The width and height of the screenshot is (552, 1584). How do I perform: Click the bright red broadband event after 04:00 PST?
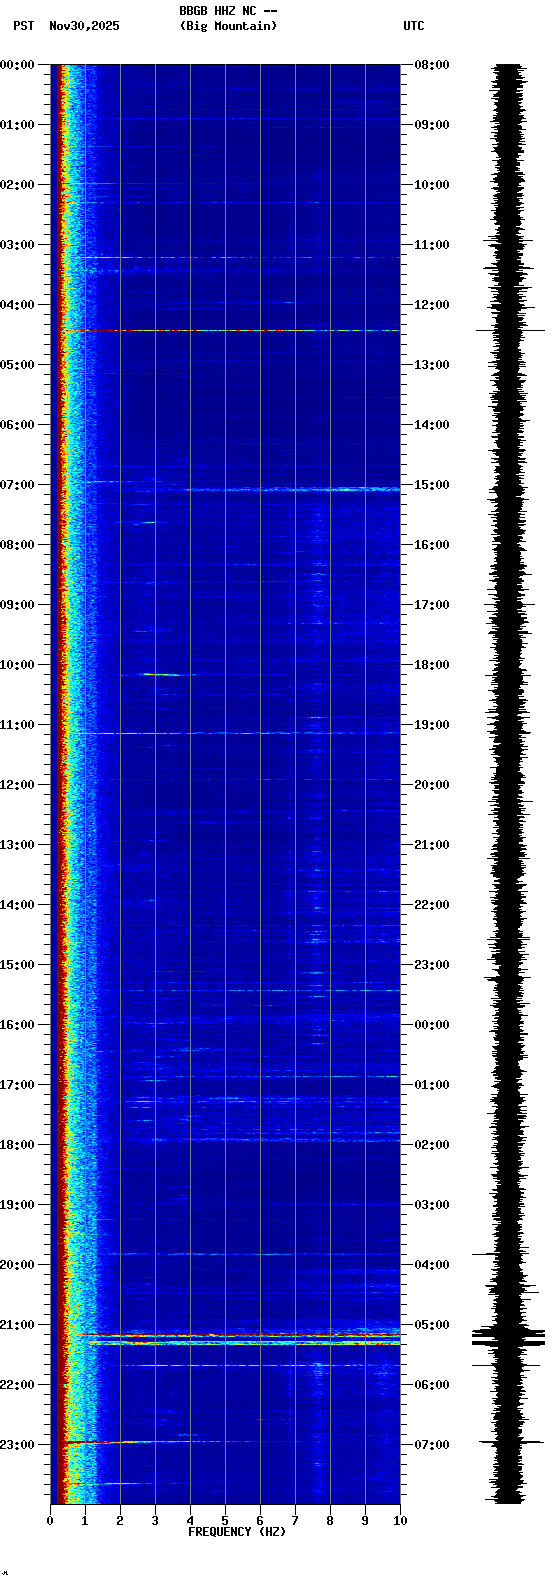tap(230, 330)
